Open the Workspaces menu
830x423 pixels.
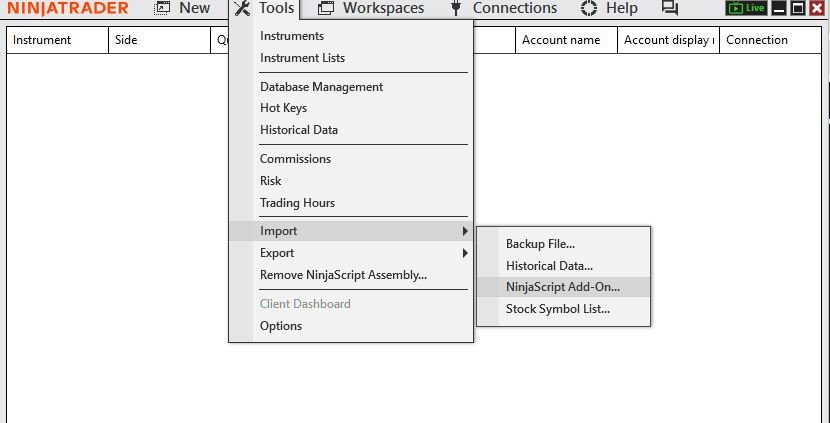383,8
